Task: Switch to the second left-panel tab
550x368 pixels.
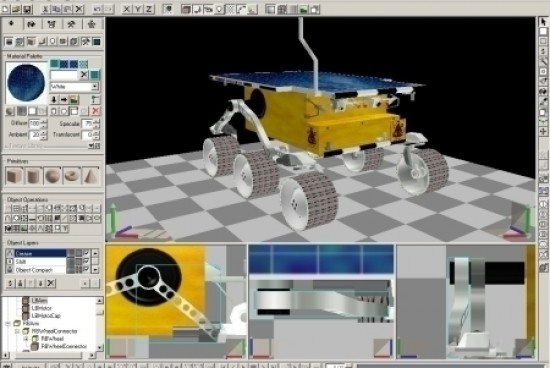Action: point(32,24)
